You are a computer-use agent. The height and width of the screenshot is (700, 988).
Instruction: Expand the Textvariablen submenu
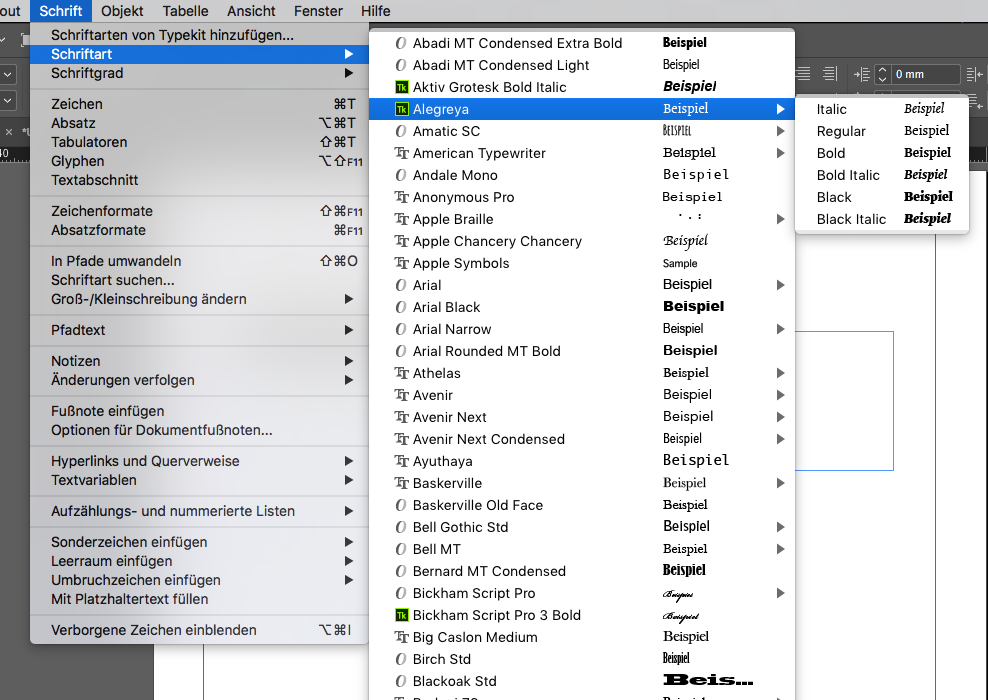coord(199,479)
